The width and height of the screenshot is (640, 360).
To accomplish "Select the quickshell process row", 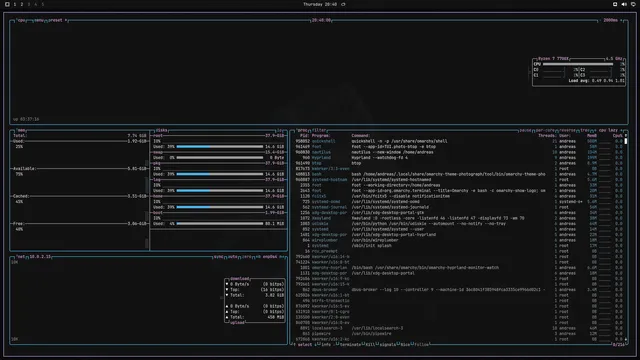I will tap(459, 141).
